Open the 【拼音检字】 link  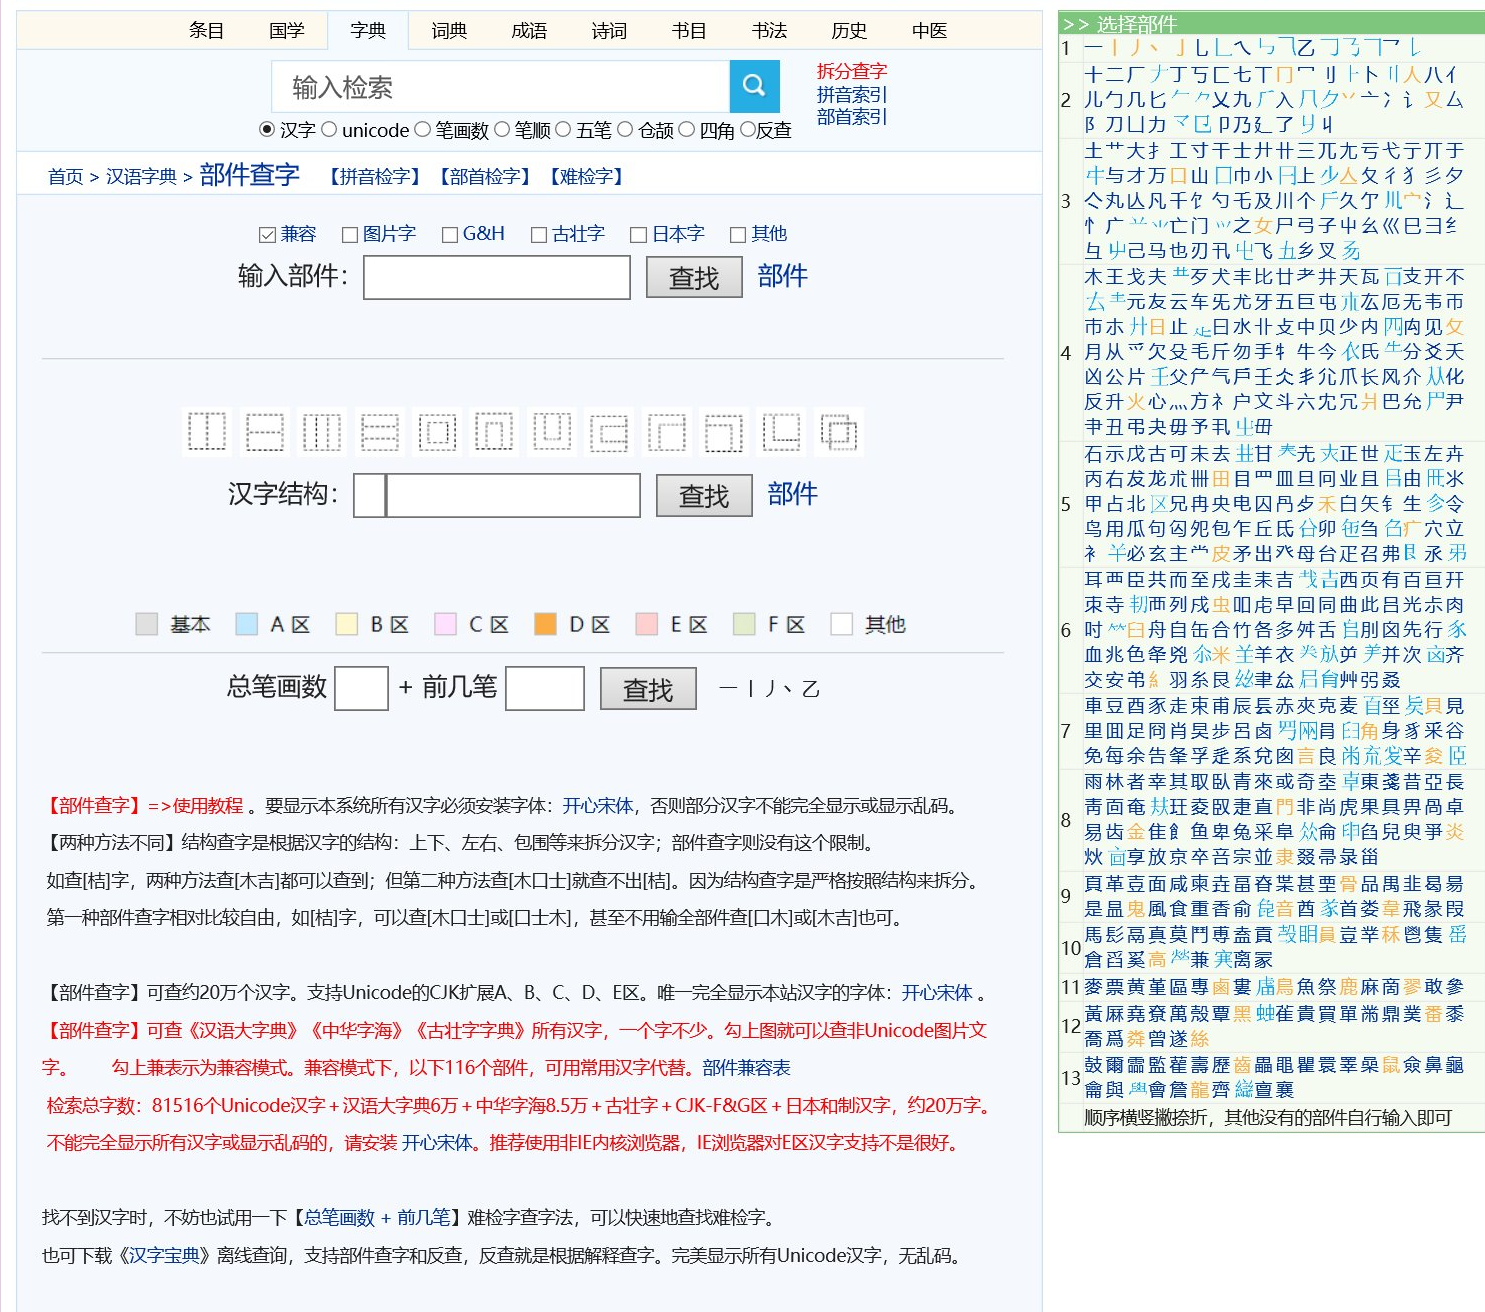tap(375, 177)
